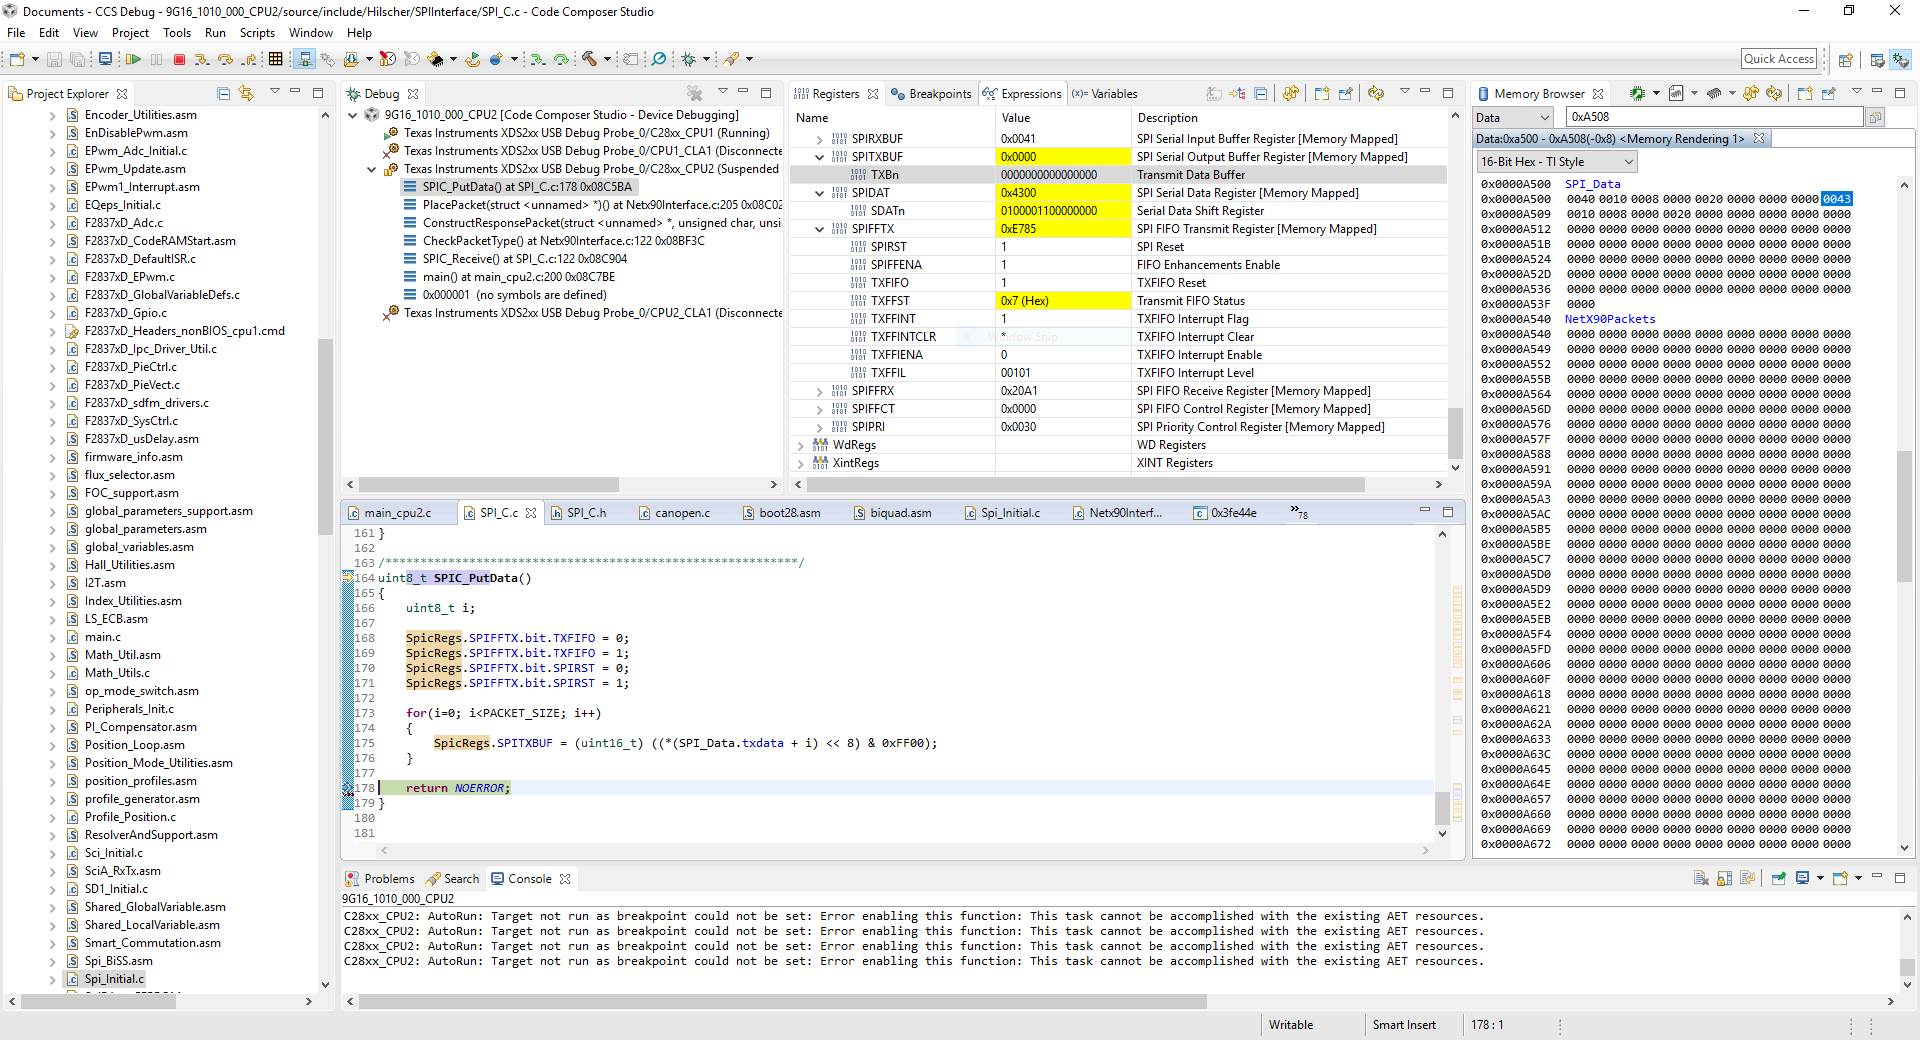
Task: Select main() stack frame in Debug view
Action: [518, 277]
